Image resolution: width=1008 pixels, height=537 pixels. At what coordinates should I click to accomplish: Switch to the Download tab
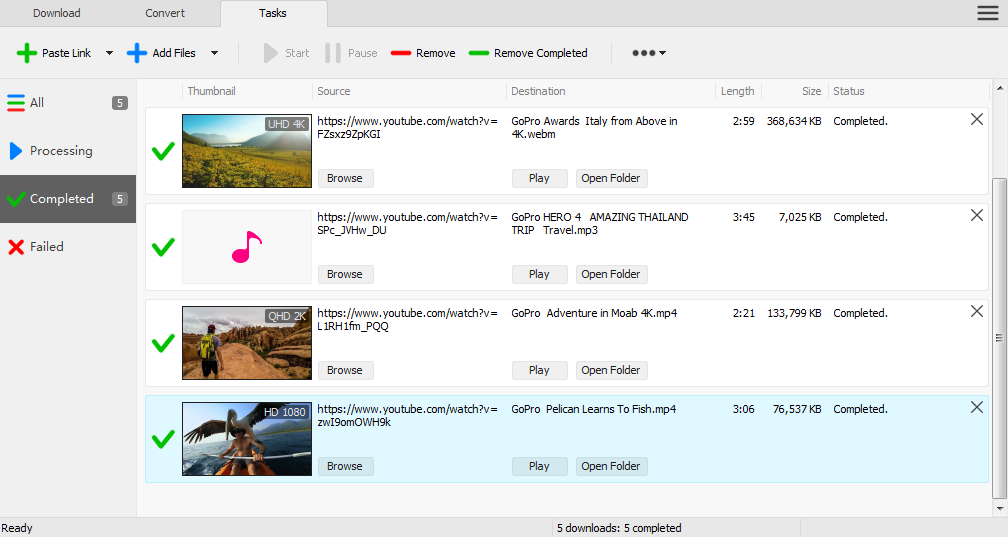tap(57, 13)
